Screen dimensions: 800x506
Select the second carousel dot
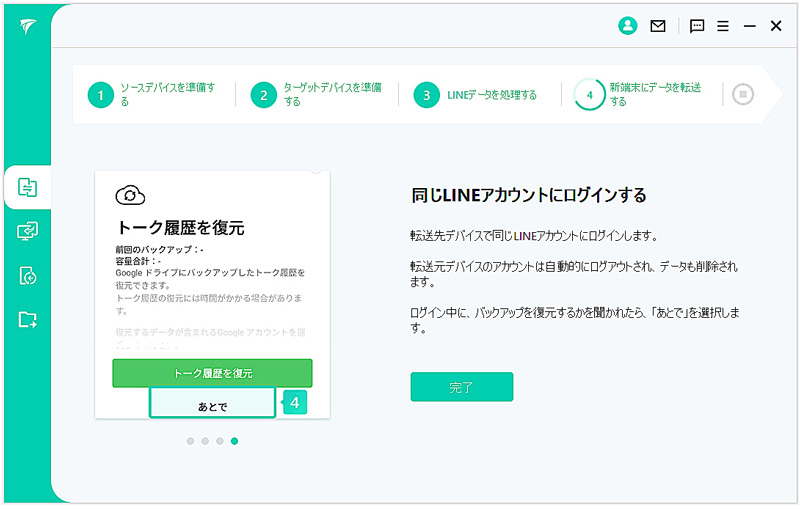point(205,441)
